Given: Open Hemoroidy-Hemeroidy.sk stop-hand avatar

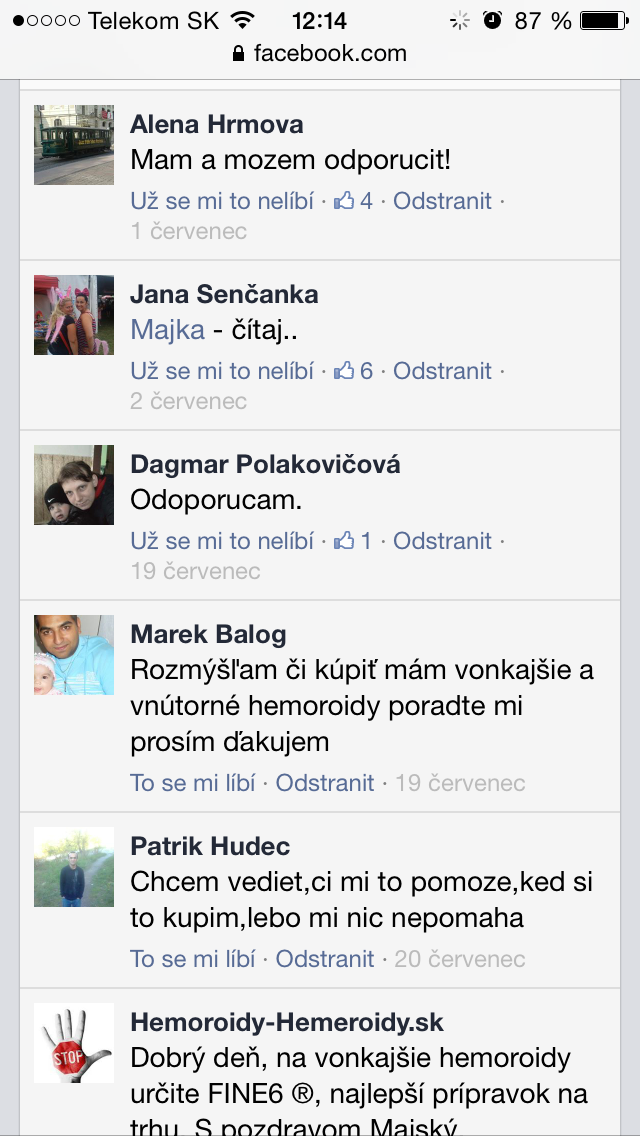Looking at the screenshot, I should (x=74, y=1043).
